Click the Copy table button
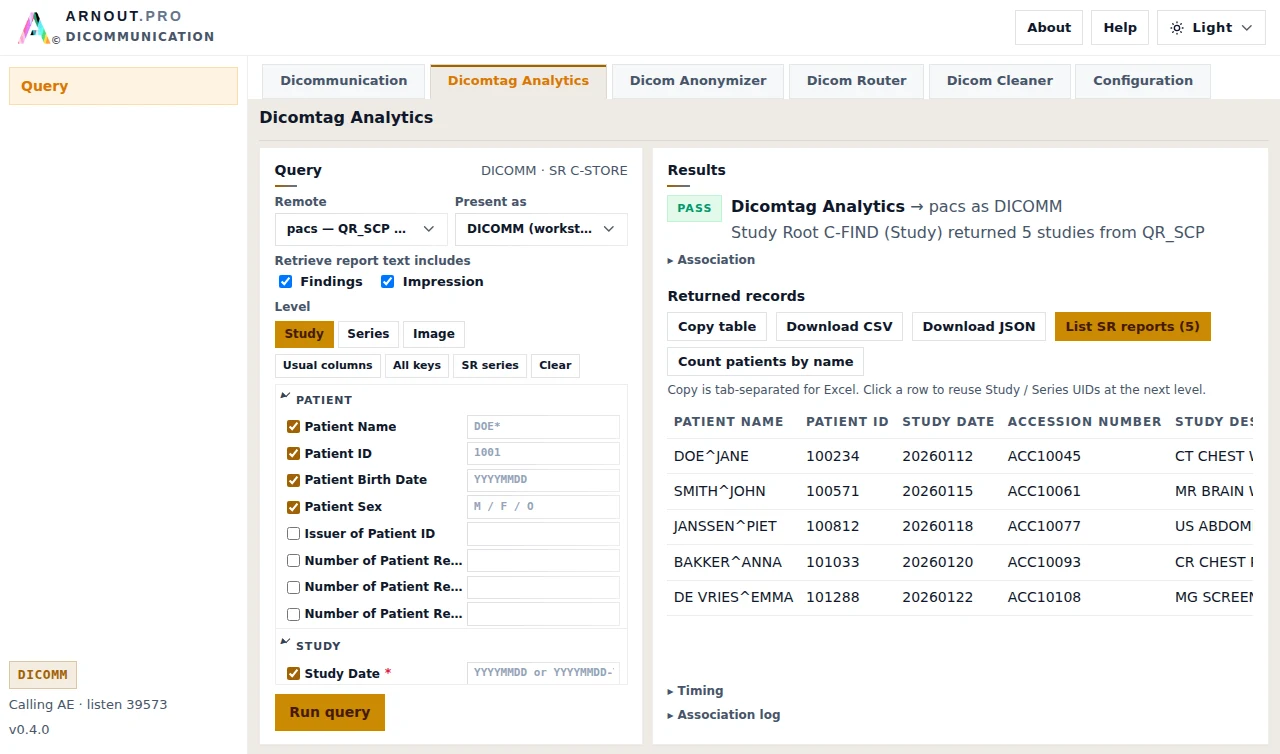 point(717,327)
